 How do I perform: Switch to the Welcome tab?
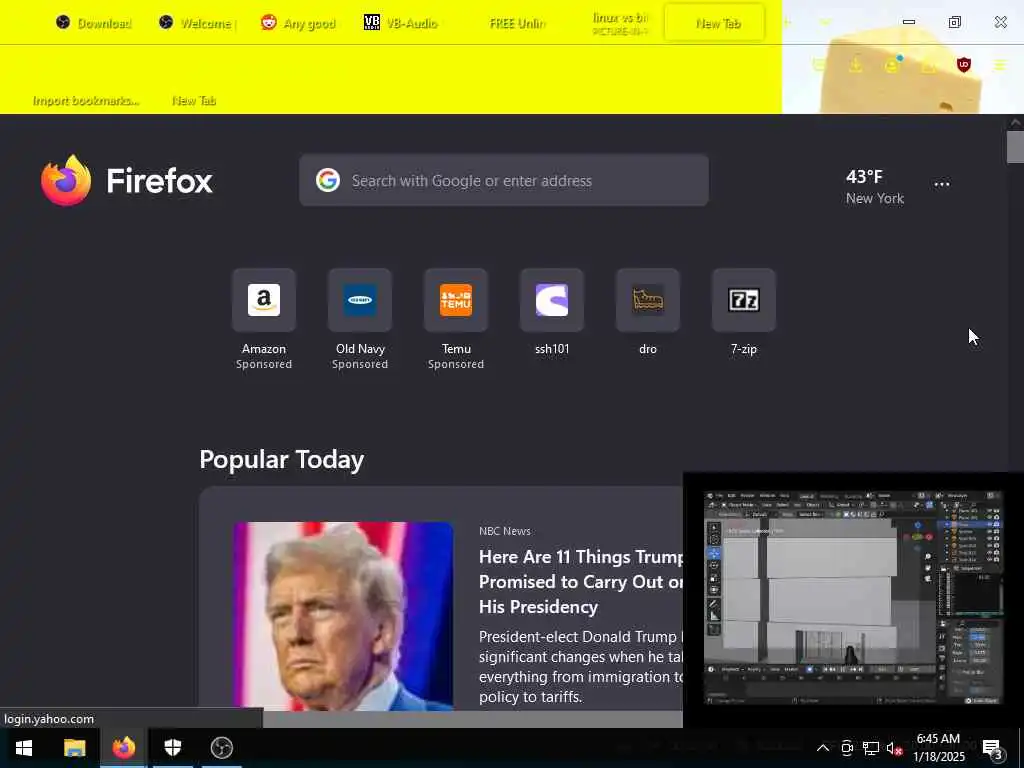tap(196, 23)
